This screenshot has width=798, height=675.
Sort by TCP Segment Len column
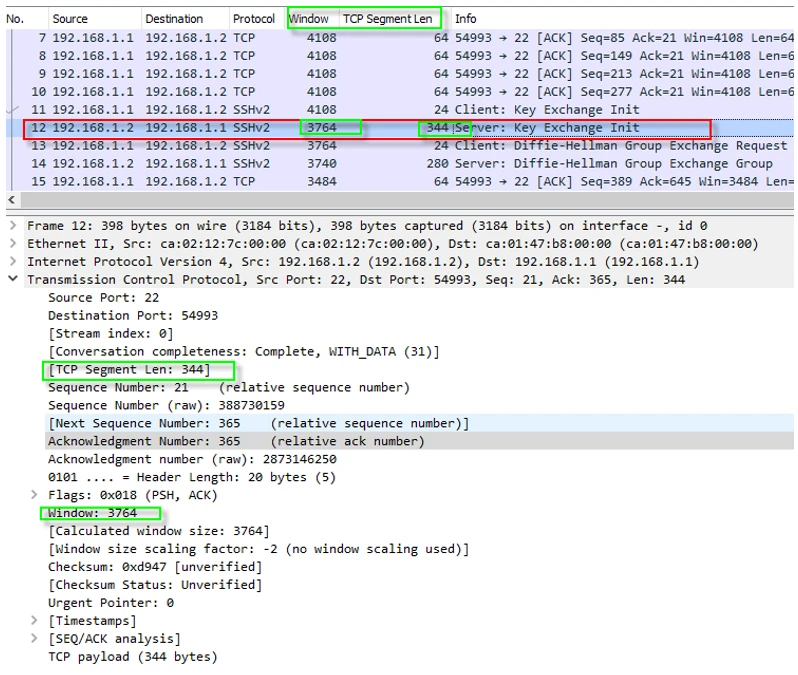tap(388, 19)
